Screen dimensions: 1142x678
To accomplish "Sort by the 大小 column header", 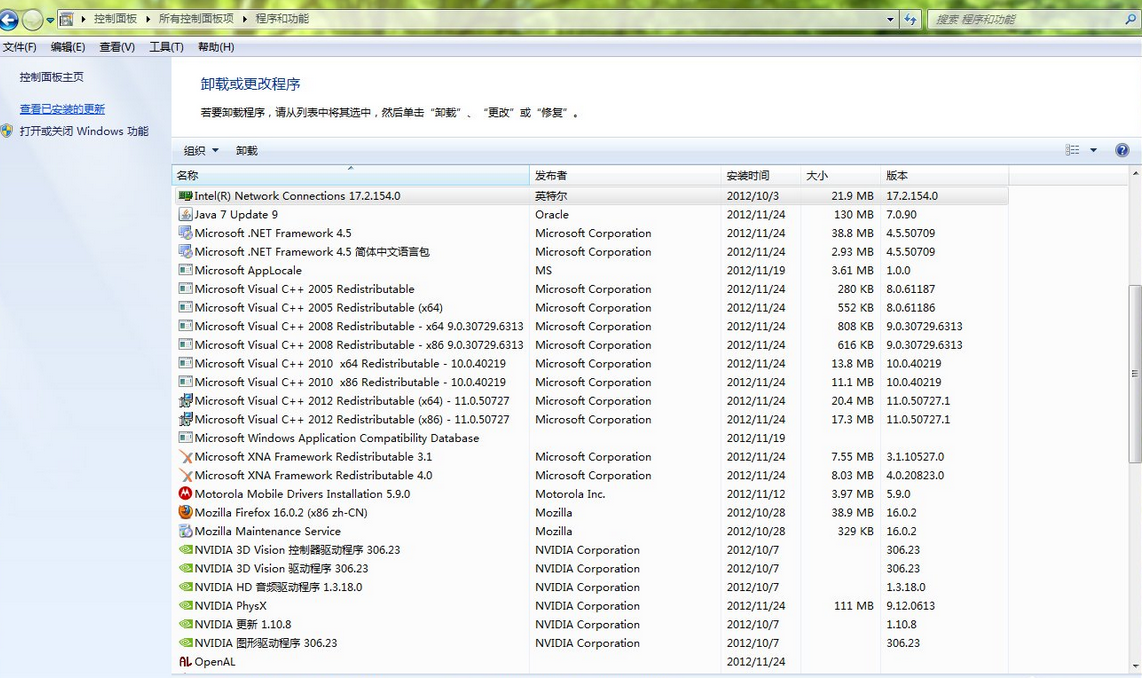I will (840, 176).
